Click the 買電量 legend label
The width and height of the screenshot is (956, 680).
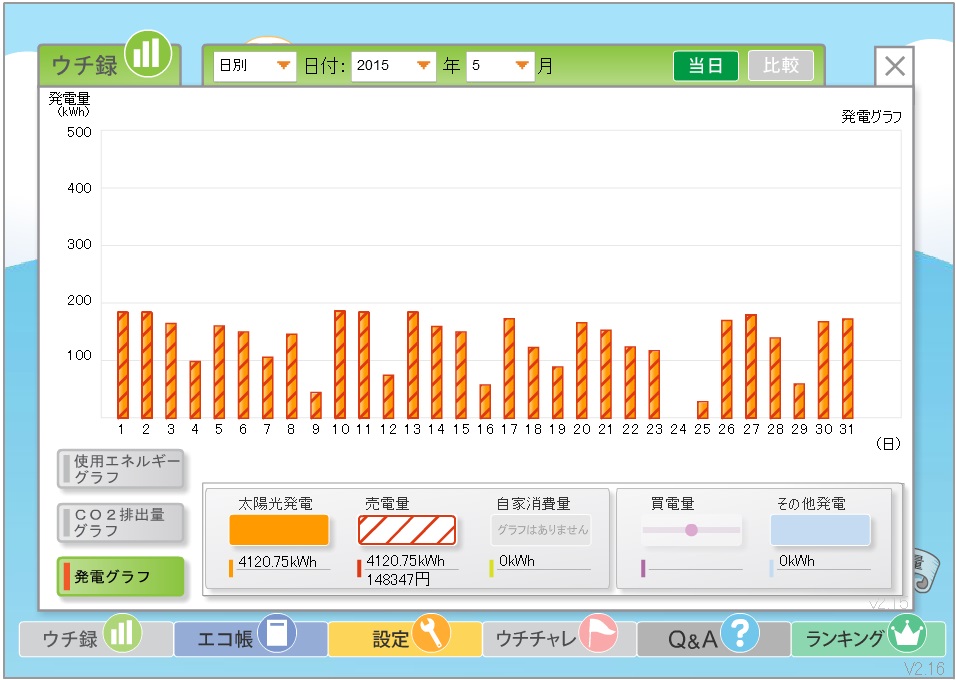pyautogui.click(x=672, y=504)
